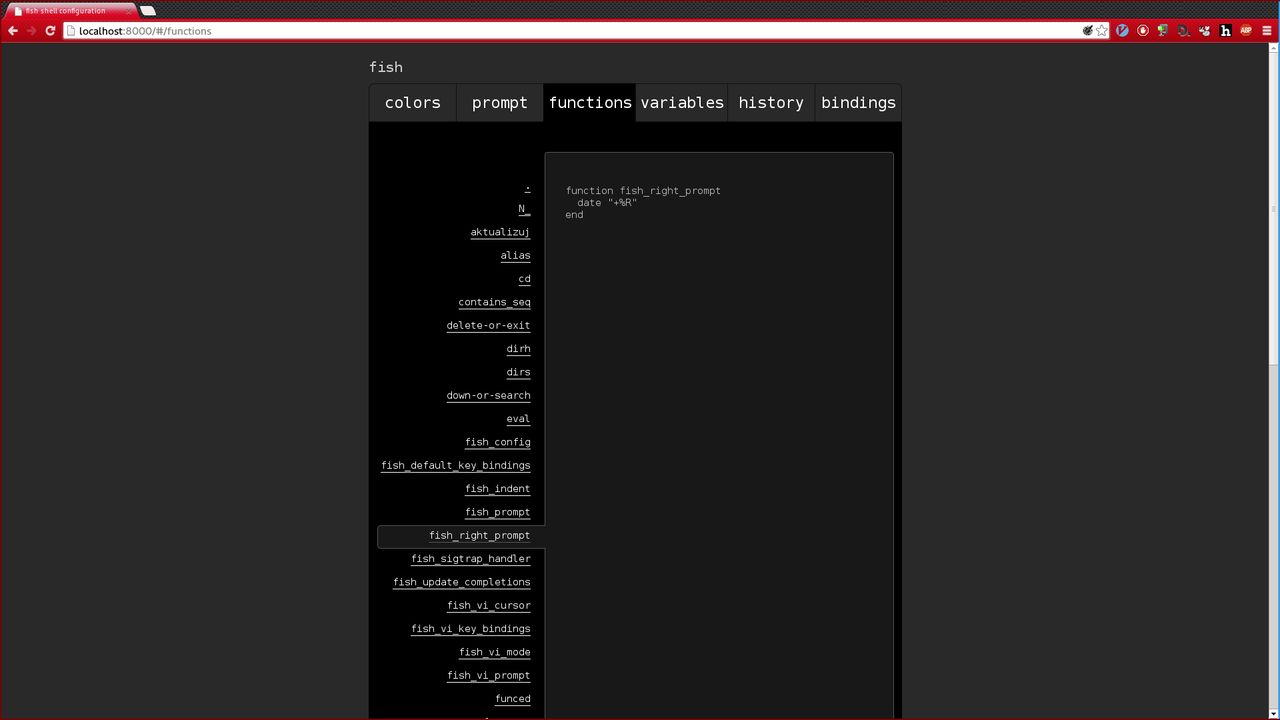Reload the page with refresh icon
This screenshot has height=720, width=1280.
(50, 31)
